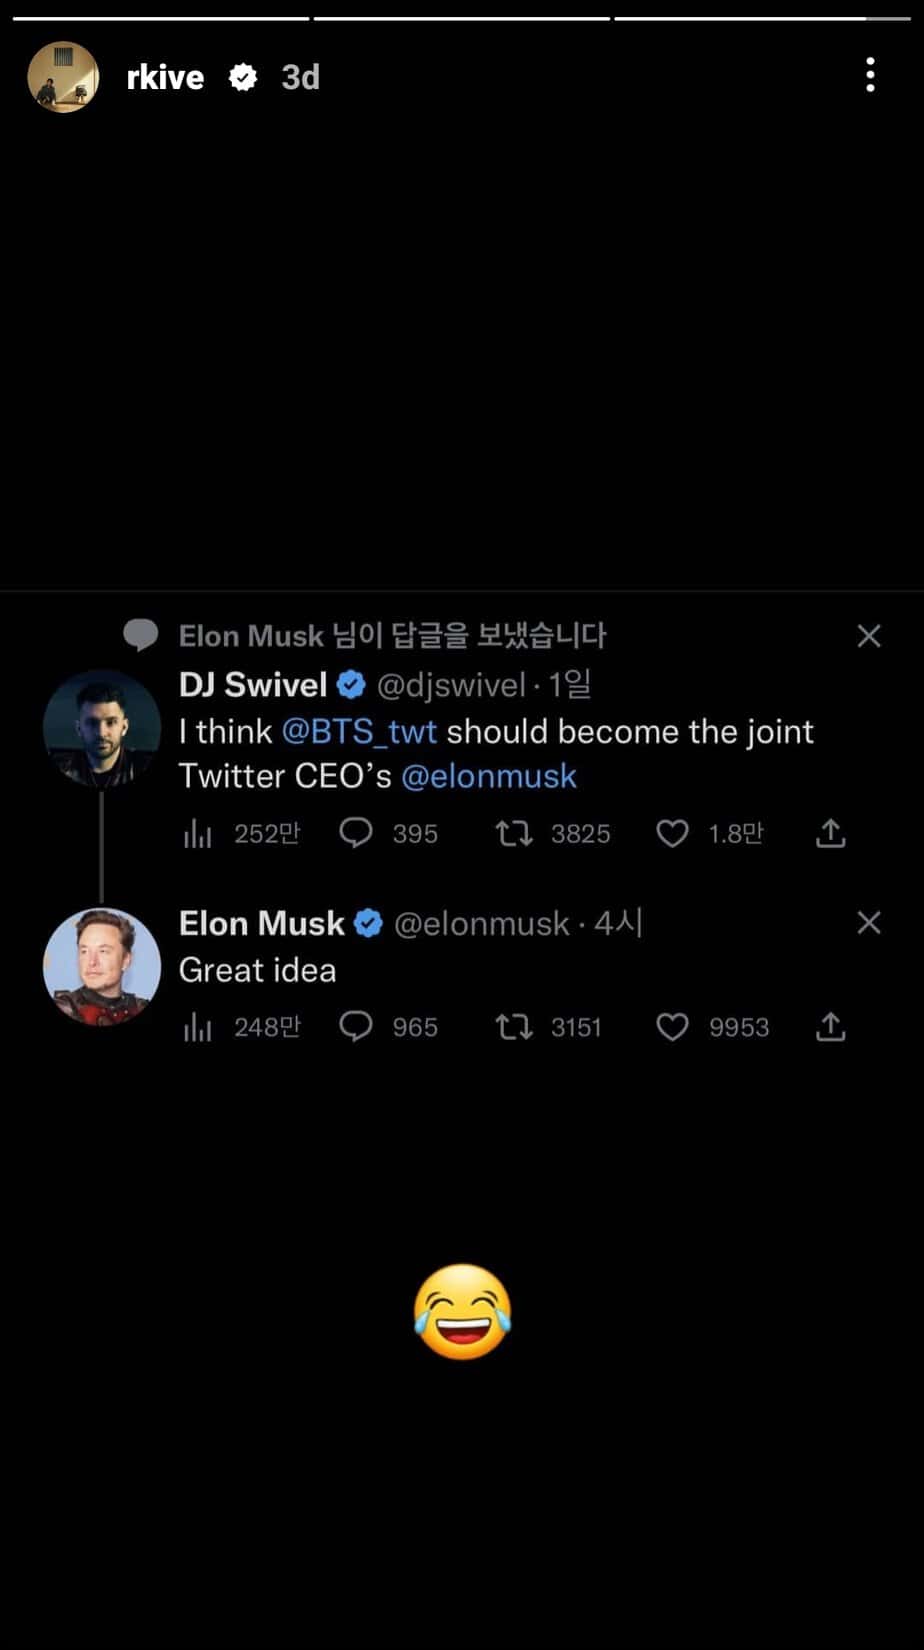Screen dimensions: 924x1650
Task: Tap DJ Swivel's profile avatar
Action: [x=101, y=729]
